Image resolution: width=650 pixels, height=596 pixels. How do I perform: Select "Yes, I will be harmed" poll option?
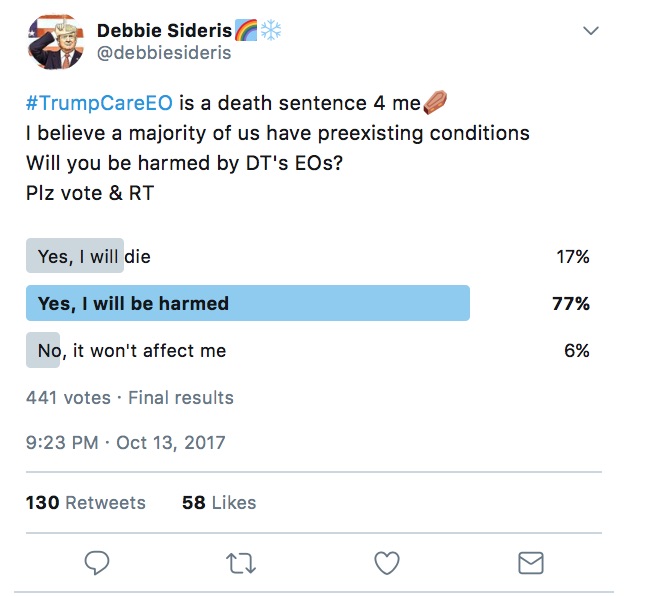pos(133,303)
